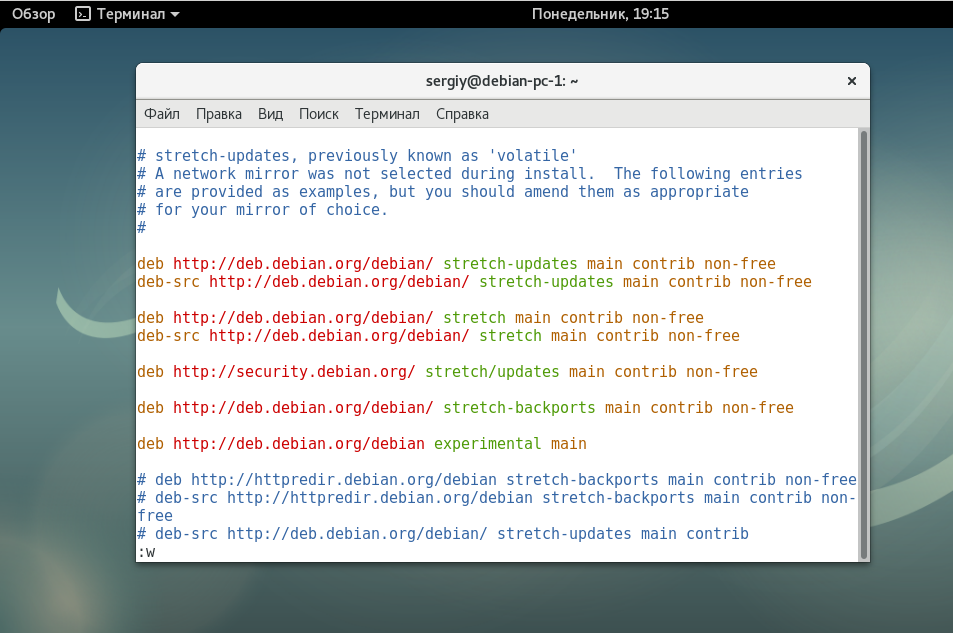This screenshot has height=633, width=953.
Task: Open the Правка menu
Action: tap(219, 114)
